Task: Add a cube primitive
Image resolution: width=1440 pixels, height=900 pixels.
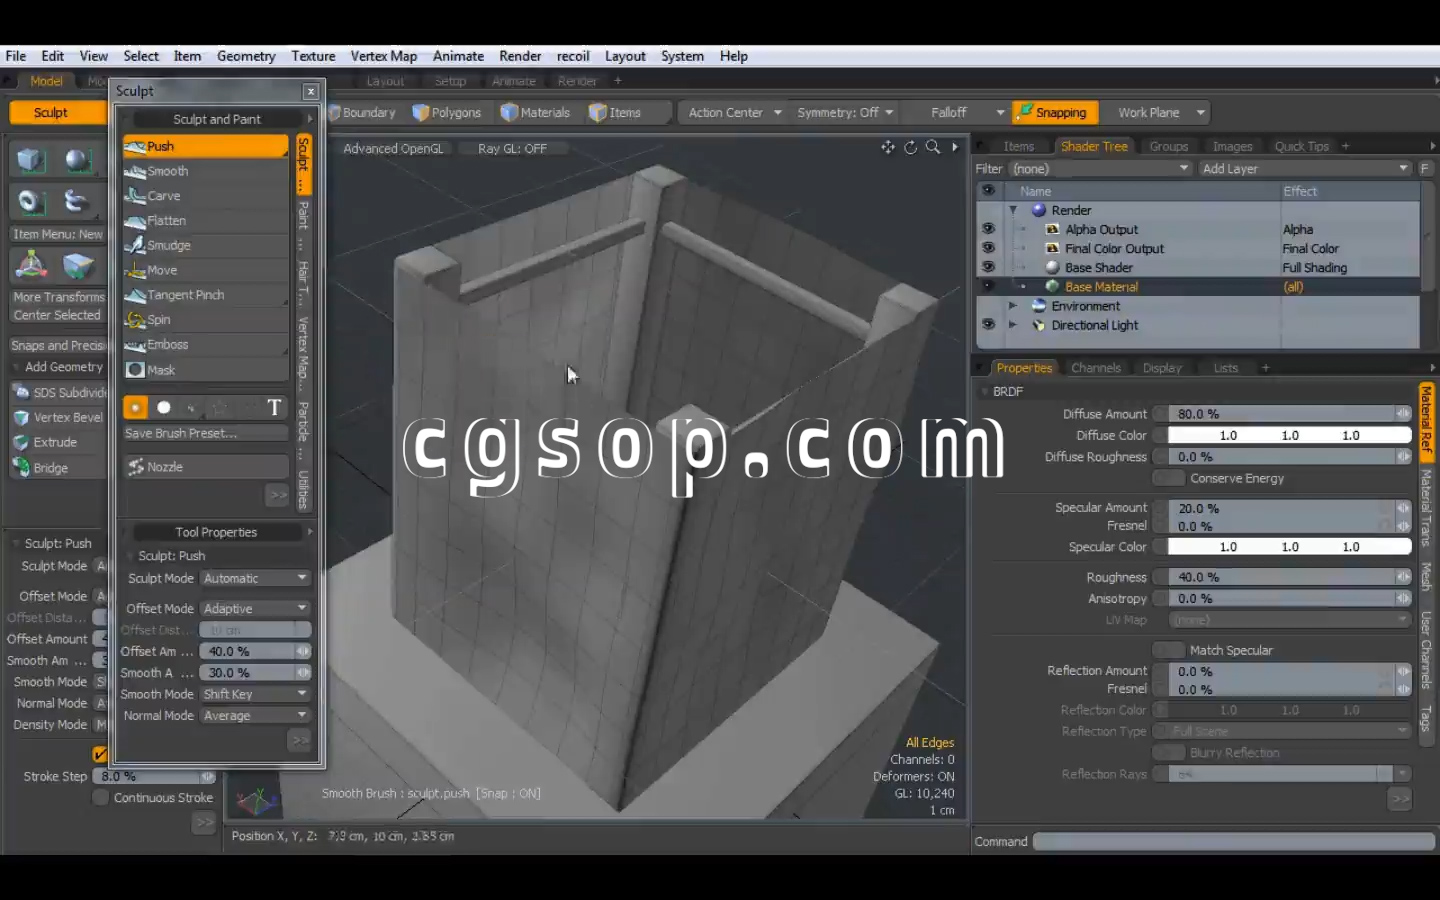Action: 30,160
